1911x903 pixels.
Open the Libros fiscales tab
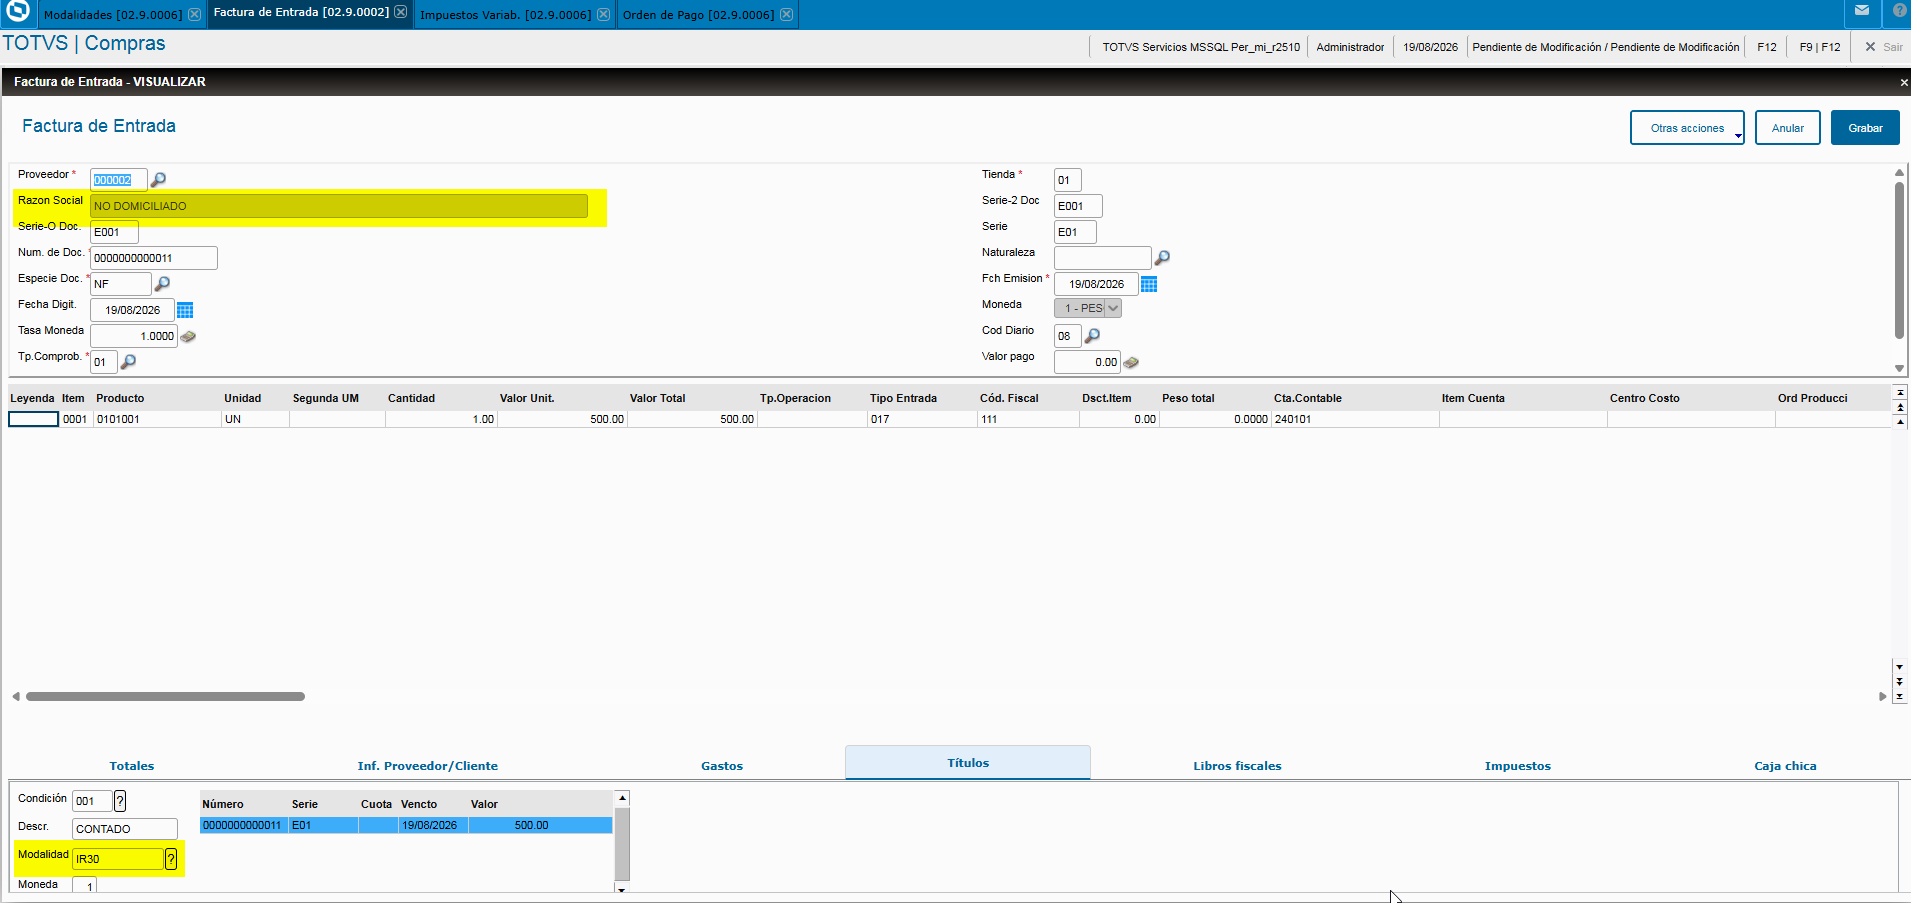pos(1237,766)
